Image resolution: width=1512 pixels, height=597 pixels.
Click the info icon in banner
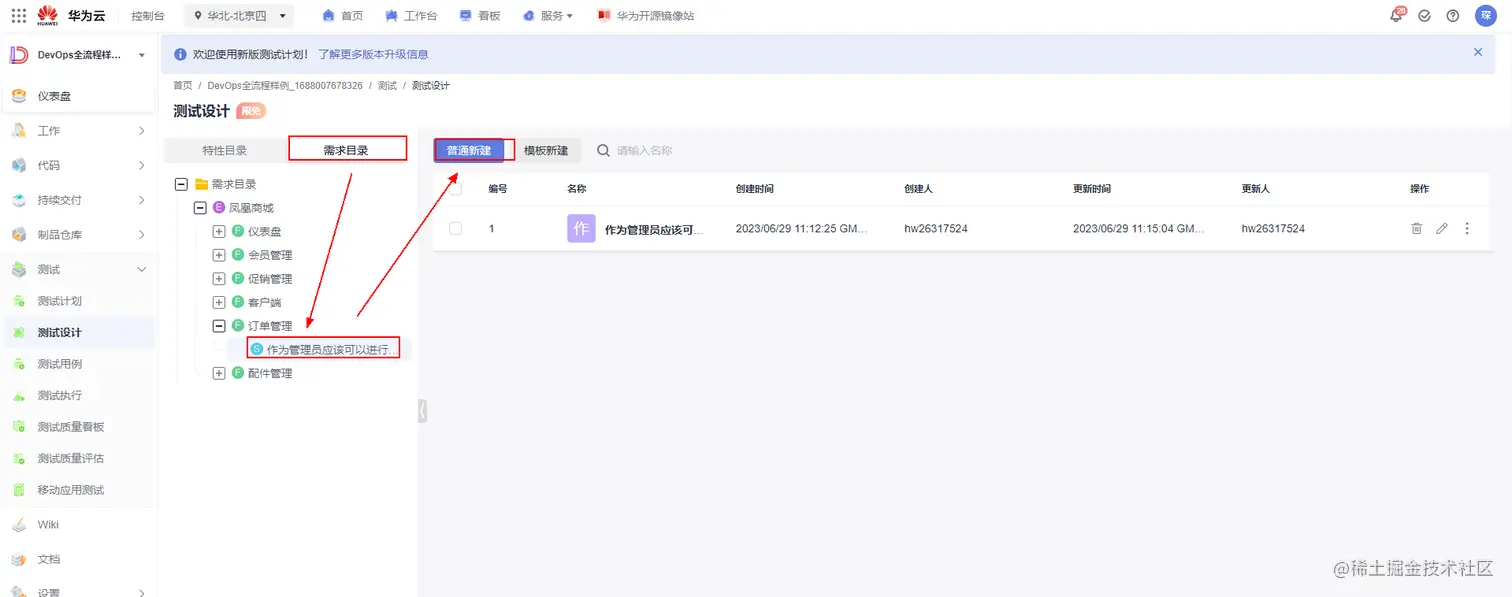(180, 54)
